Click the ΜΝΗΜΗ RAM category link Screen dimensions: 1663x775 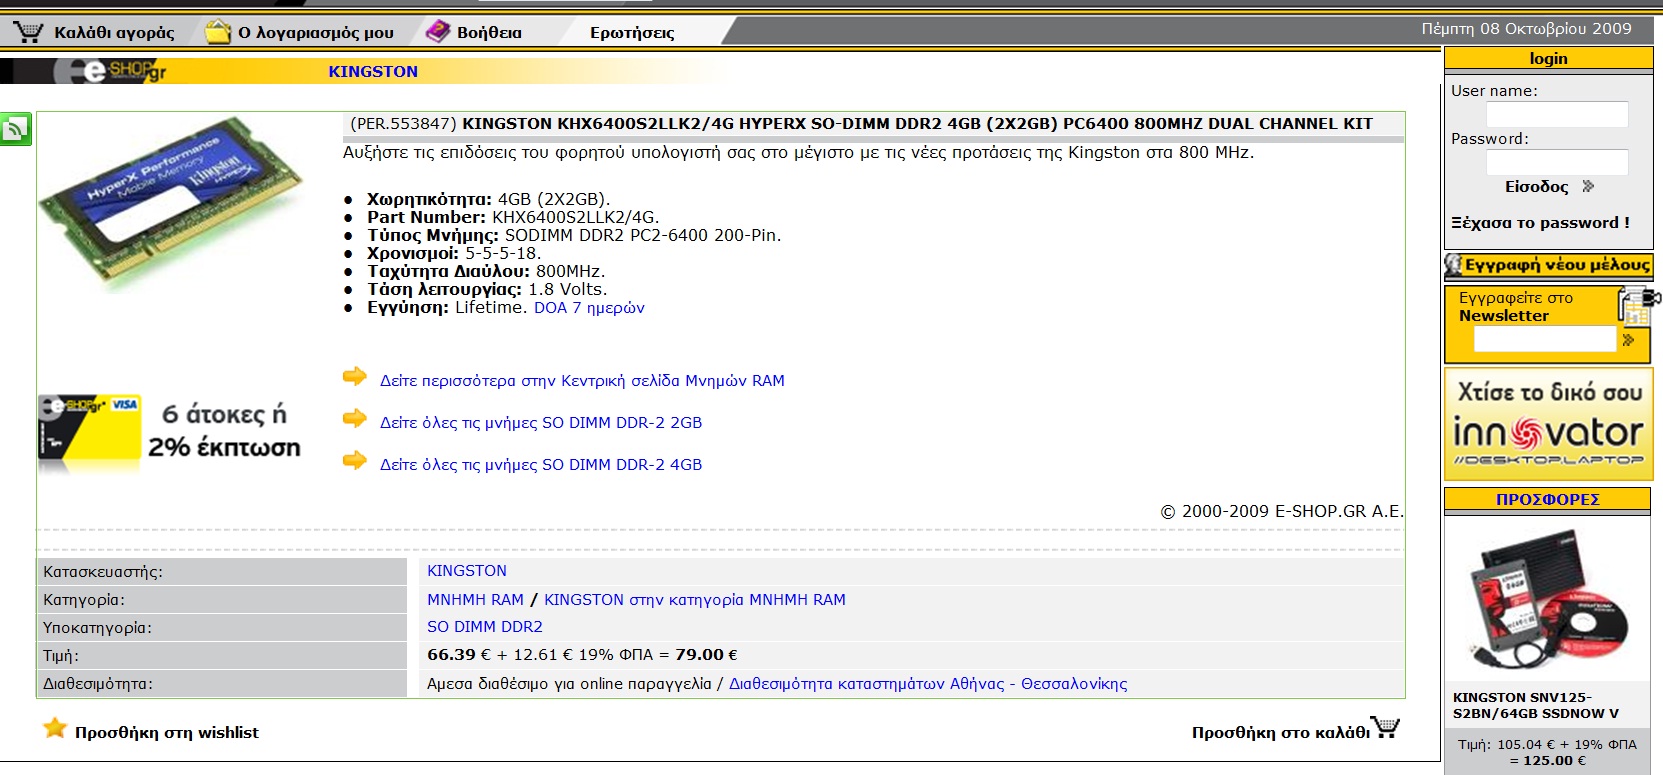475,600
